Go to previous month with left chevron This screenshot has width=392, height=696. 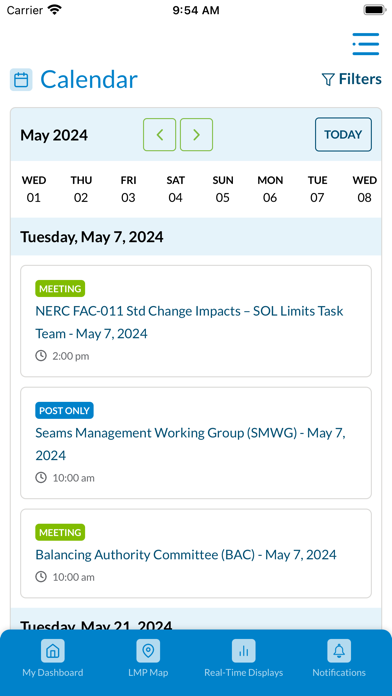(159, 134)
